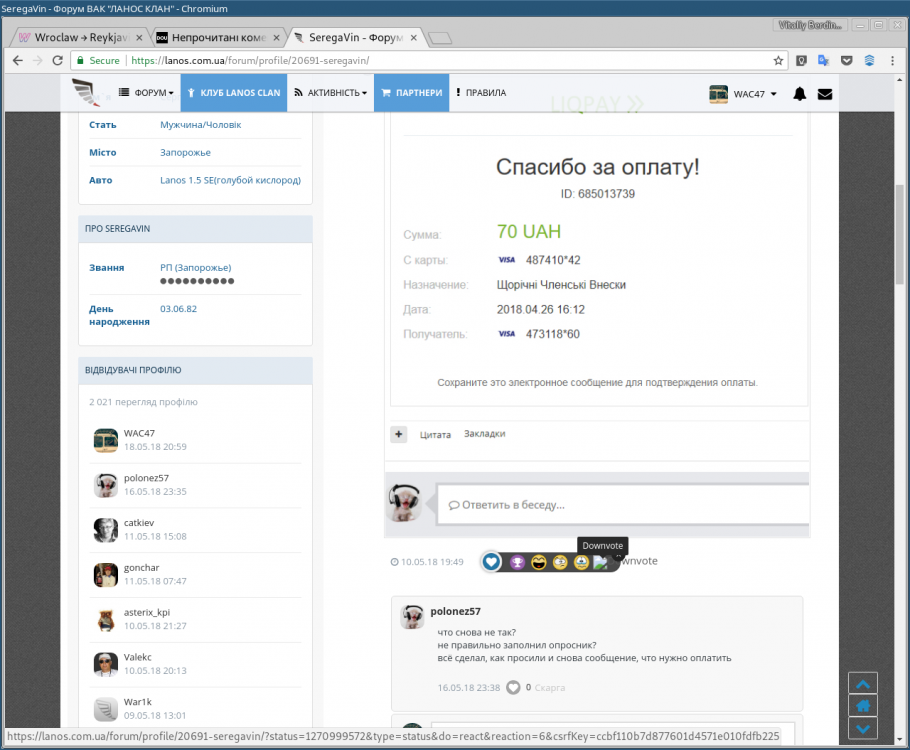Click the reply to conversation input field
Screen dimensions: 910x750
coord(620,505)
